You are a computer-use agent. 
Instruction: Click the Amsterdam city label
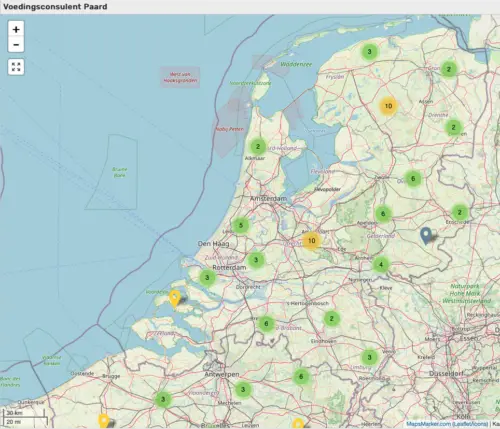point(268,199)
